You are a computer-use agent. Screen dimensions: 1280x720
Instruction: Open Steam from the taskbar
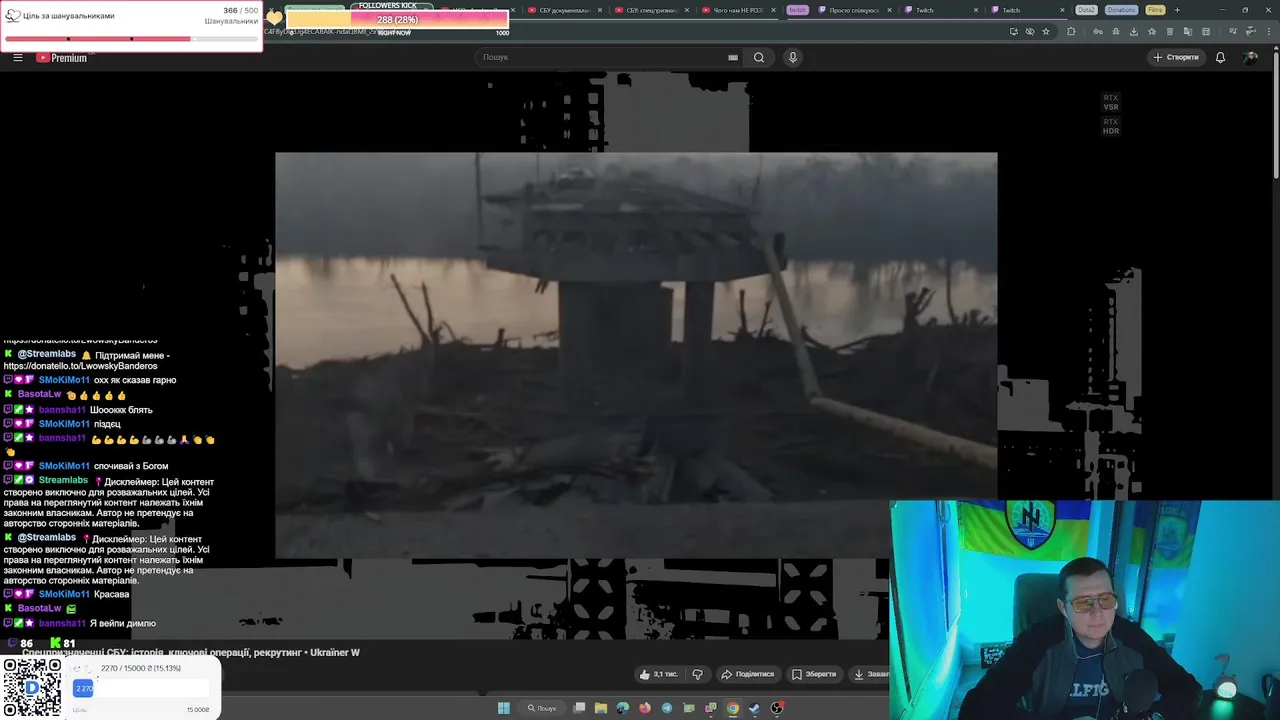pos(754,708)
